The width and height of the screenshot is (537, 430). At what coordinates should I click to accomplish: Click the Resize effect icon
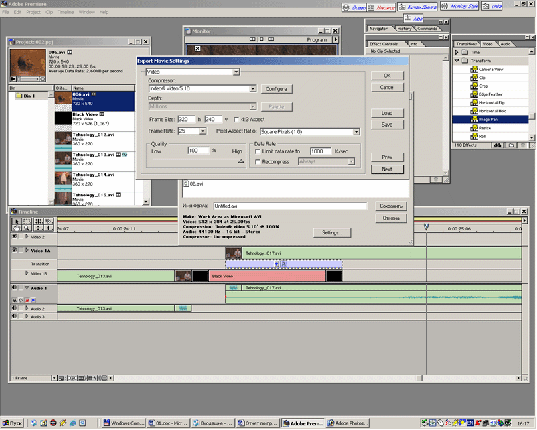click(474, 127)
